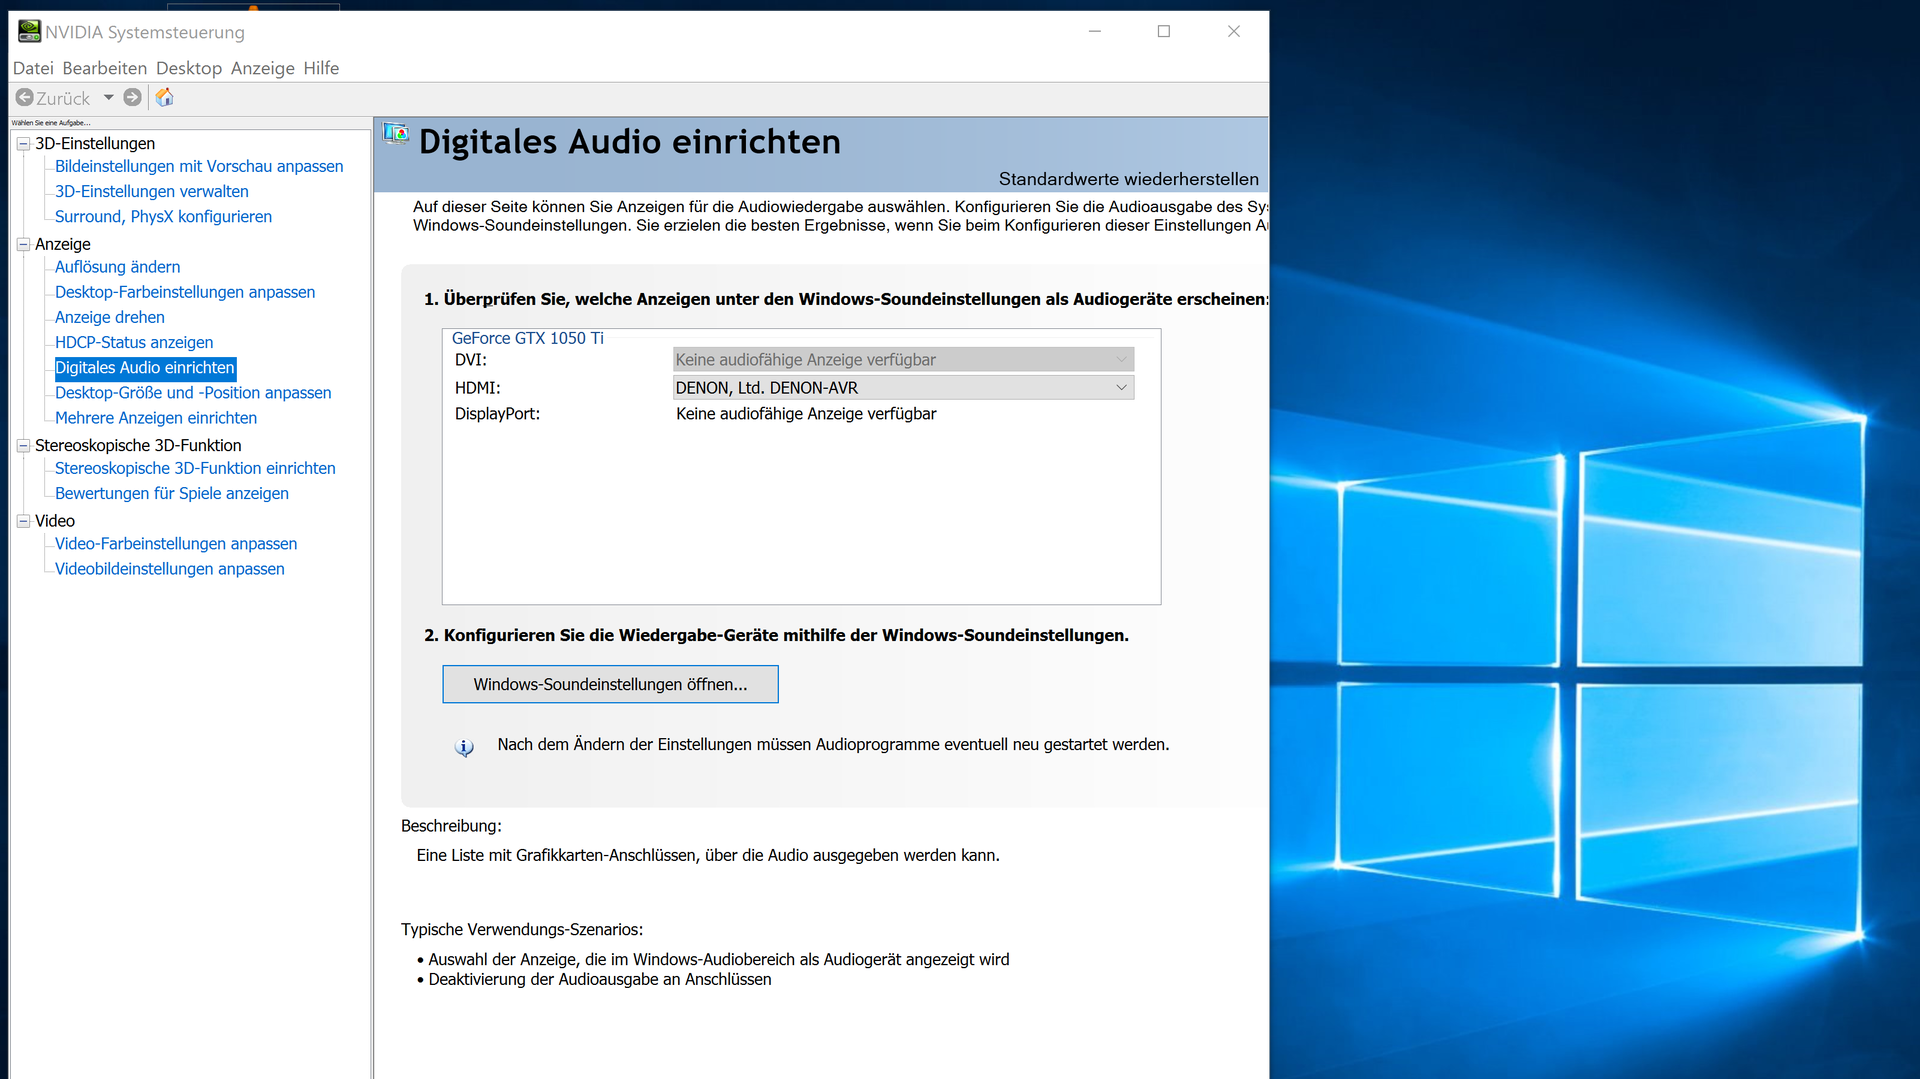
Task: Open Auflösung ändern page
Action: tap(118, 267)
